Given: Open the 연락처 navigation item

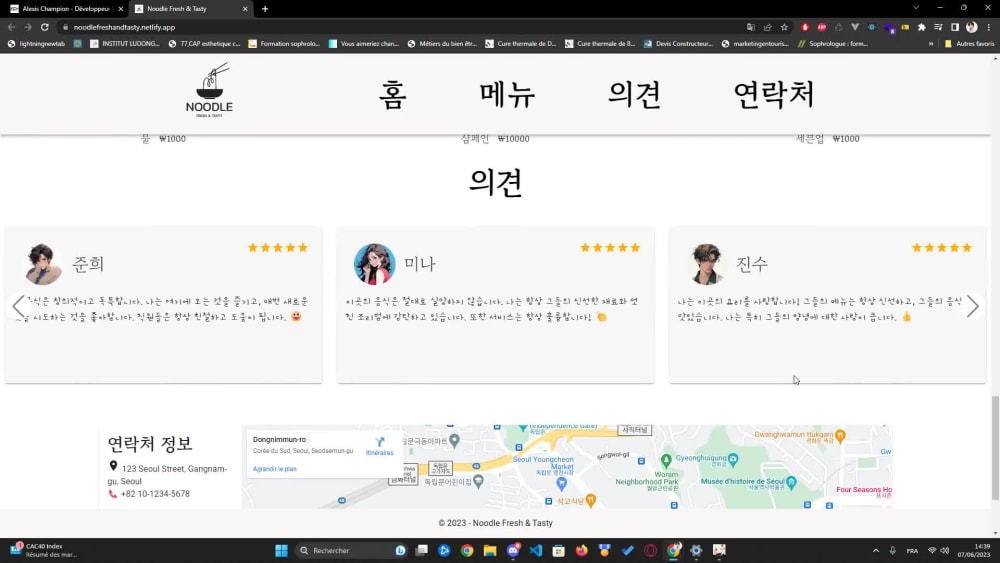Looking at the screenshot, I should 774,94.
